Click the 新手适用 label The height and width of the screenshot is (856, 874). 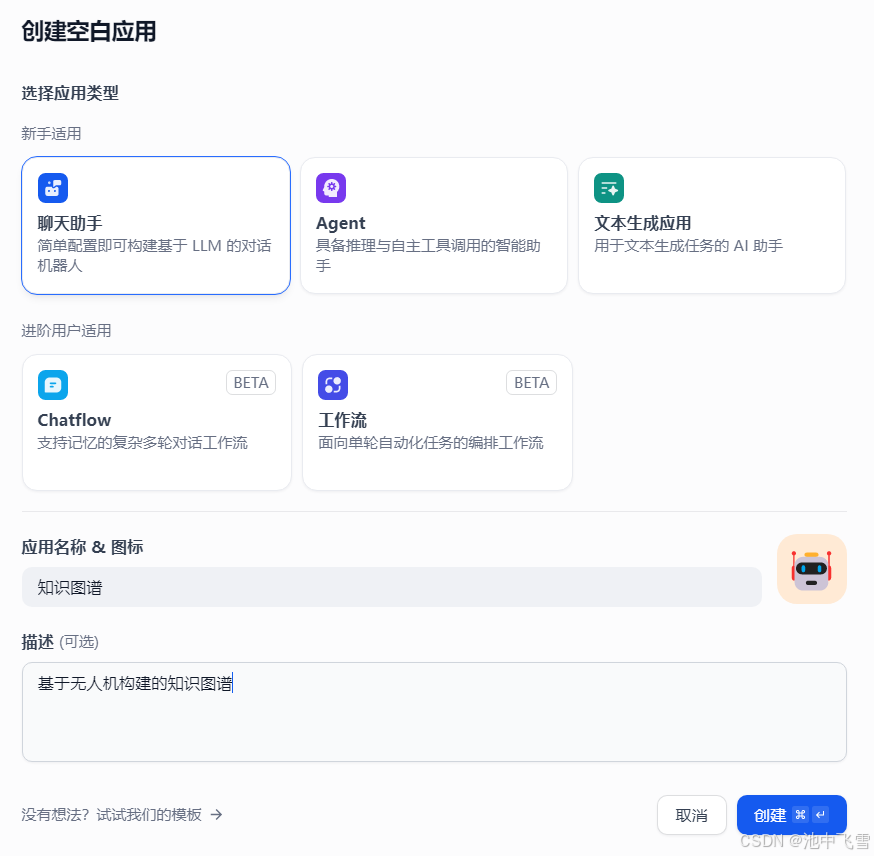51,134
